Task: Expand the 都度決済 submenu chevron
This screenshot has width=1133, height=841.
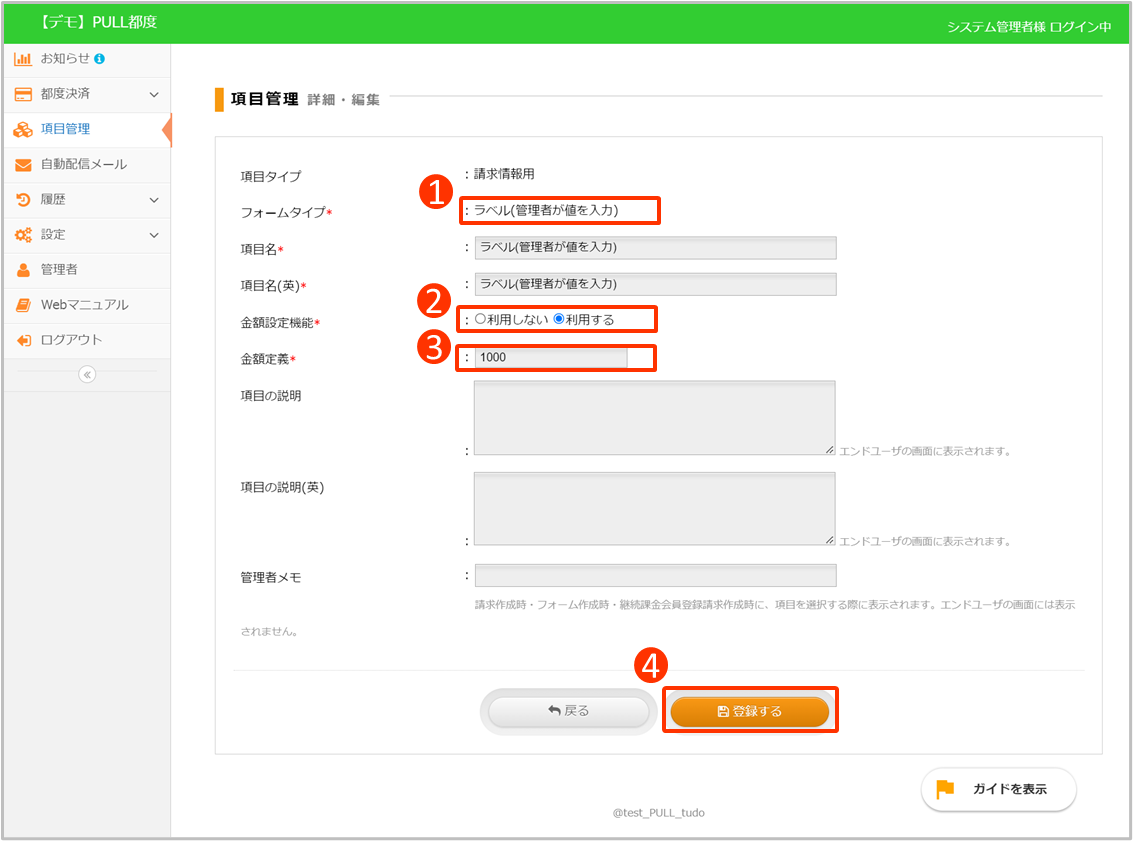Action: coord(154,94)
